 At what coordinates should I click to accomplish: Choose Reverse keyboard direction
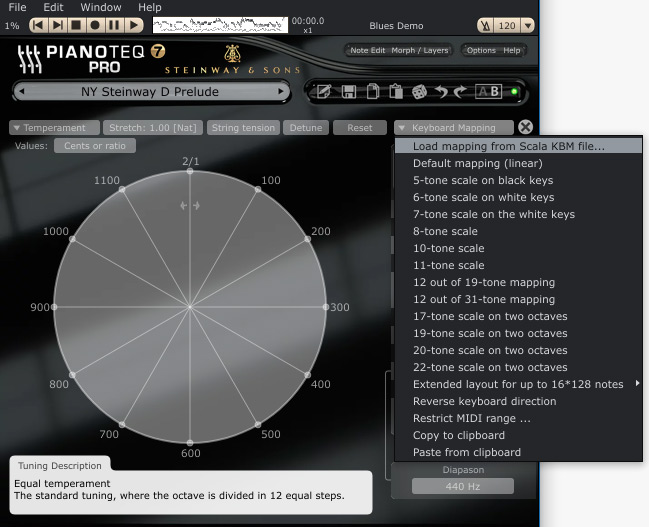[519, 401]
